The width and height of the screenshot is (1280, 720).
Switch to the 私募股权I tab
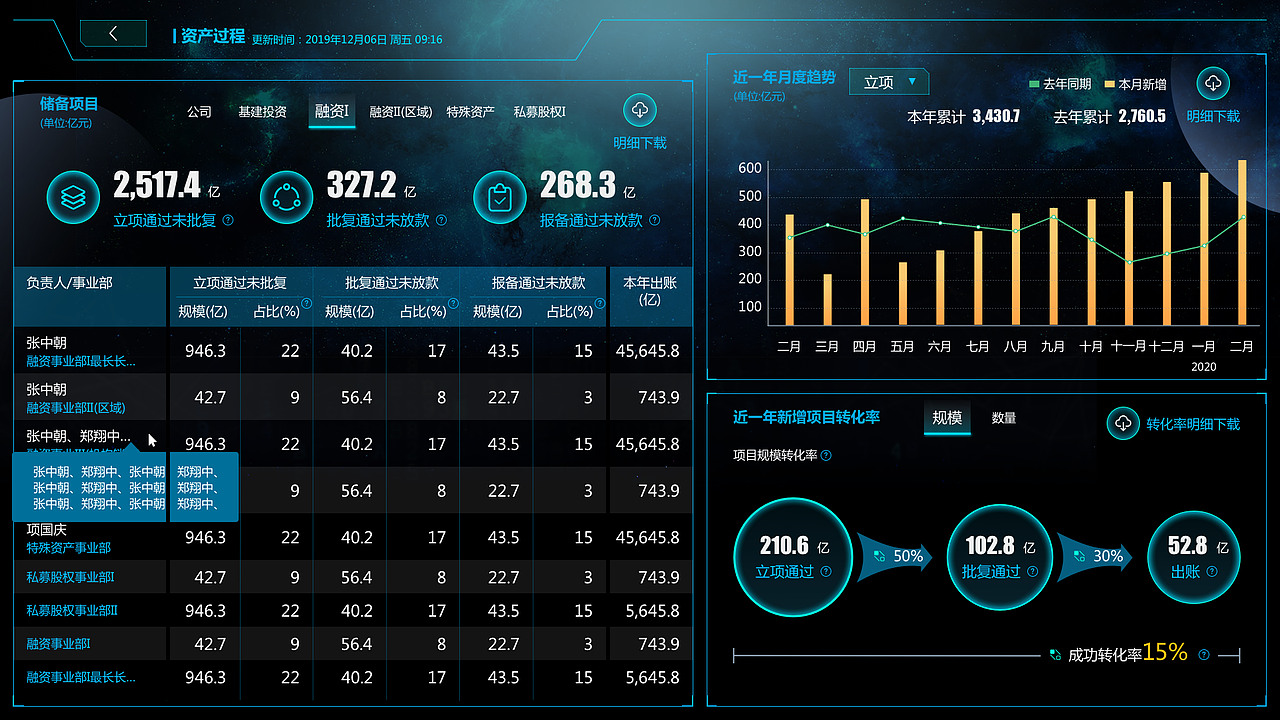[540, 112]
